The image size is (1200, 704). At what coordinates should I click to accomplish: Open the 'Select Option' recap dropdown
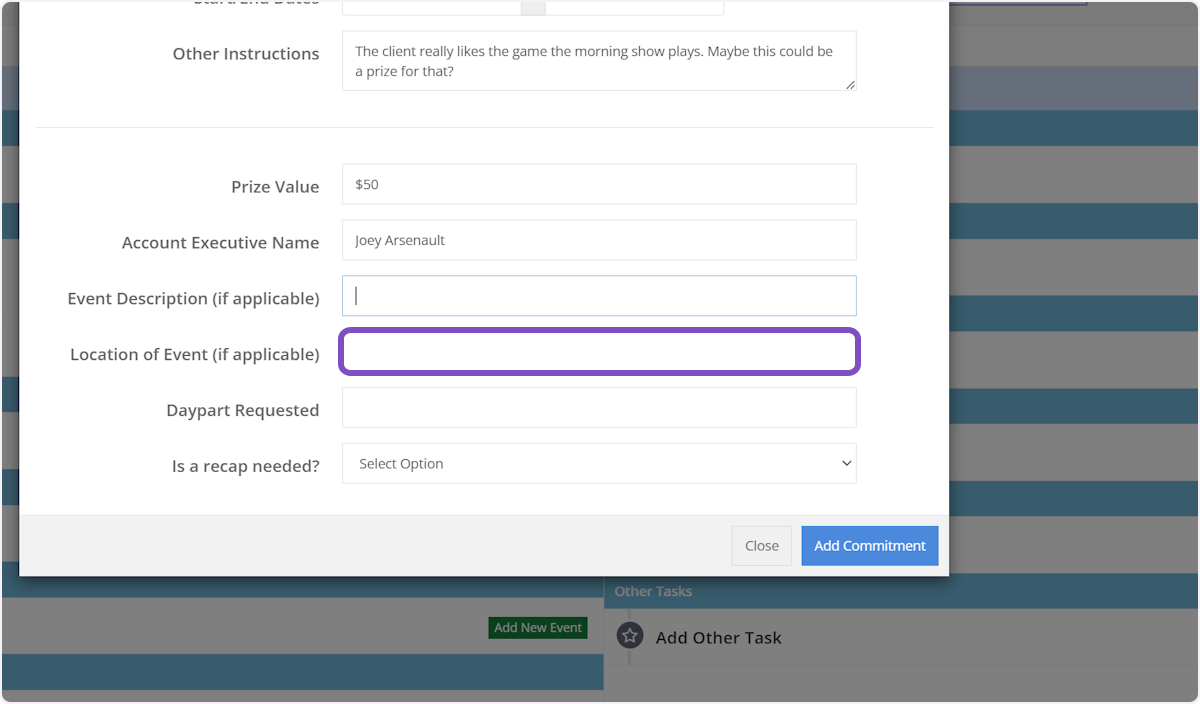tap(598, 464)
